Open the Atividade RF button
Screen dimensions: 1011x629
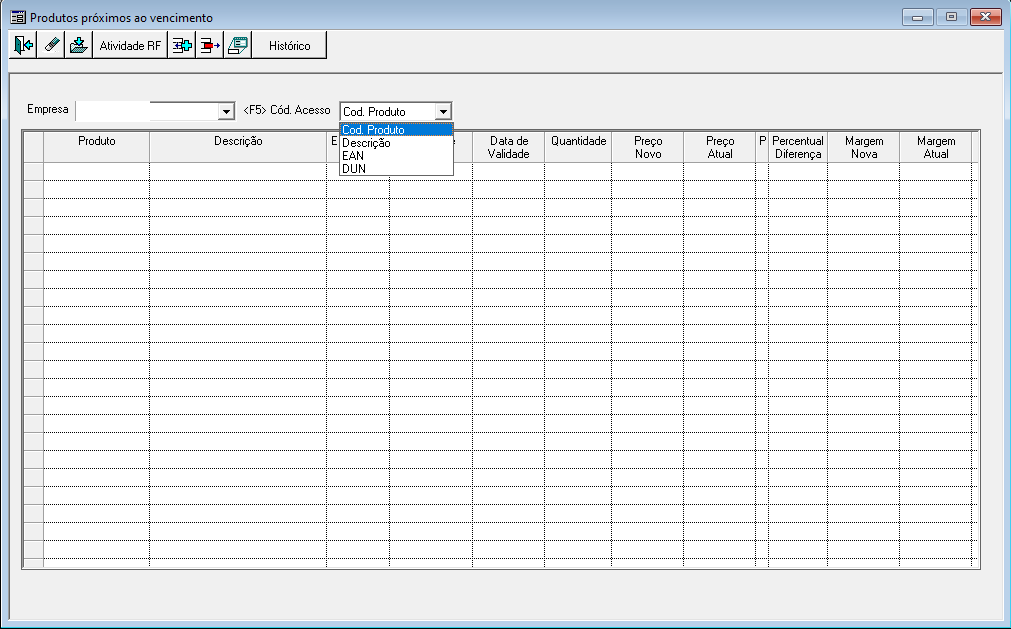point(130,45)
